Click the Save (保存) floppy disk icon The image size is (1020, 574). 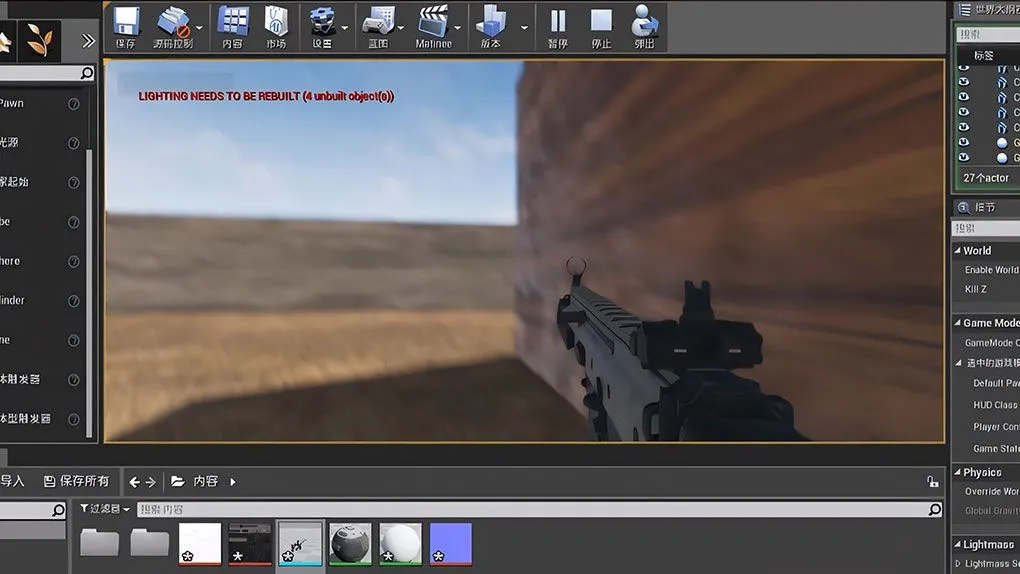126,22
